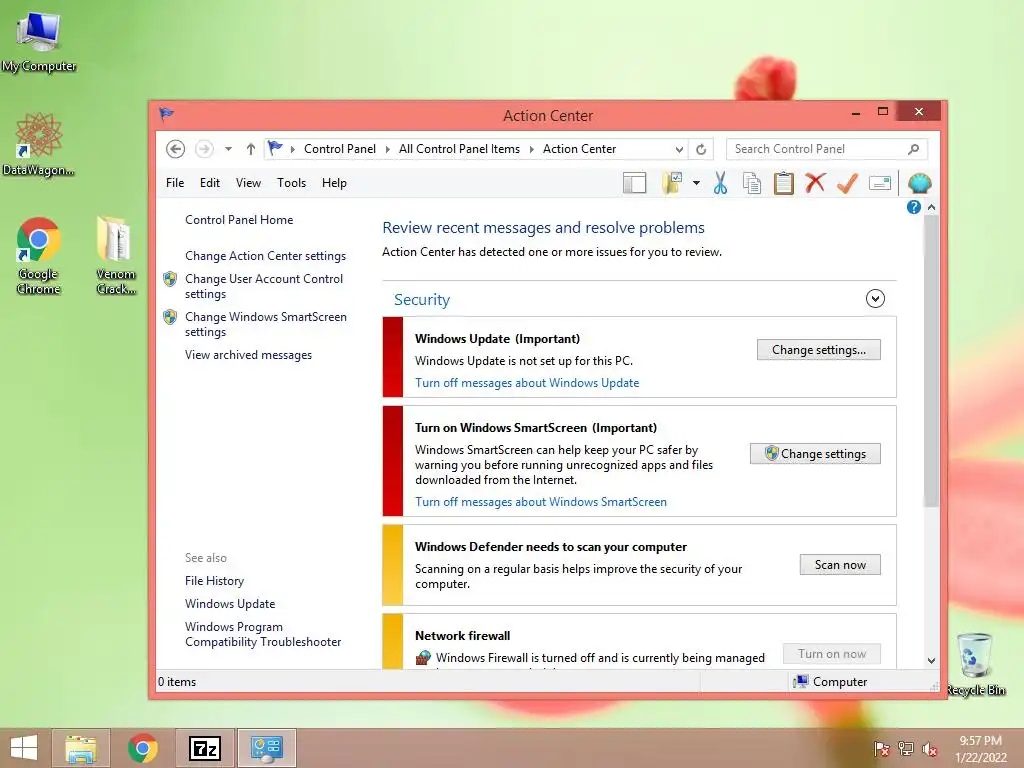Click the Turn on now firewall button
This screenshot has height=768, width=1024.
click(831, 654)
